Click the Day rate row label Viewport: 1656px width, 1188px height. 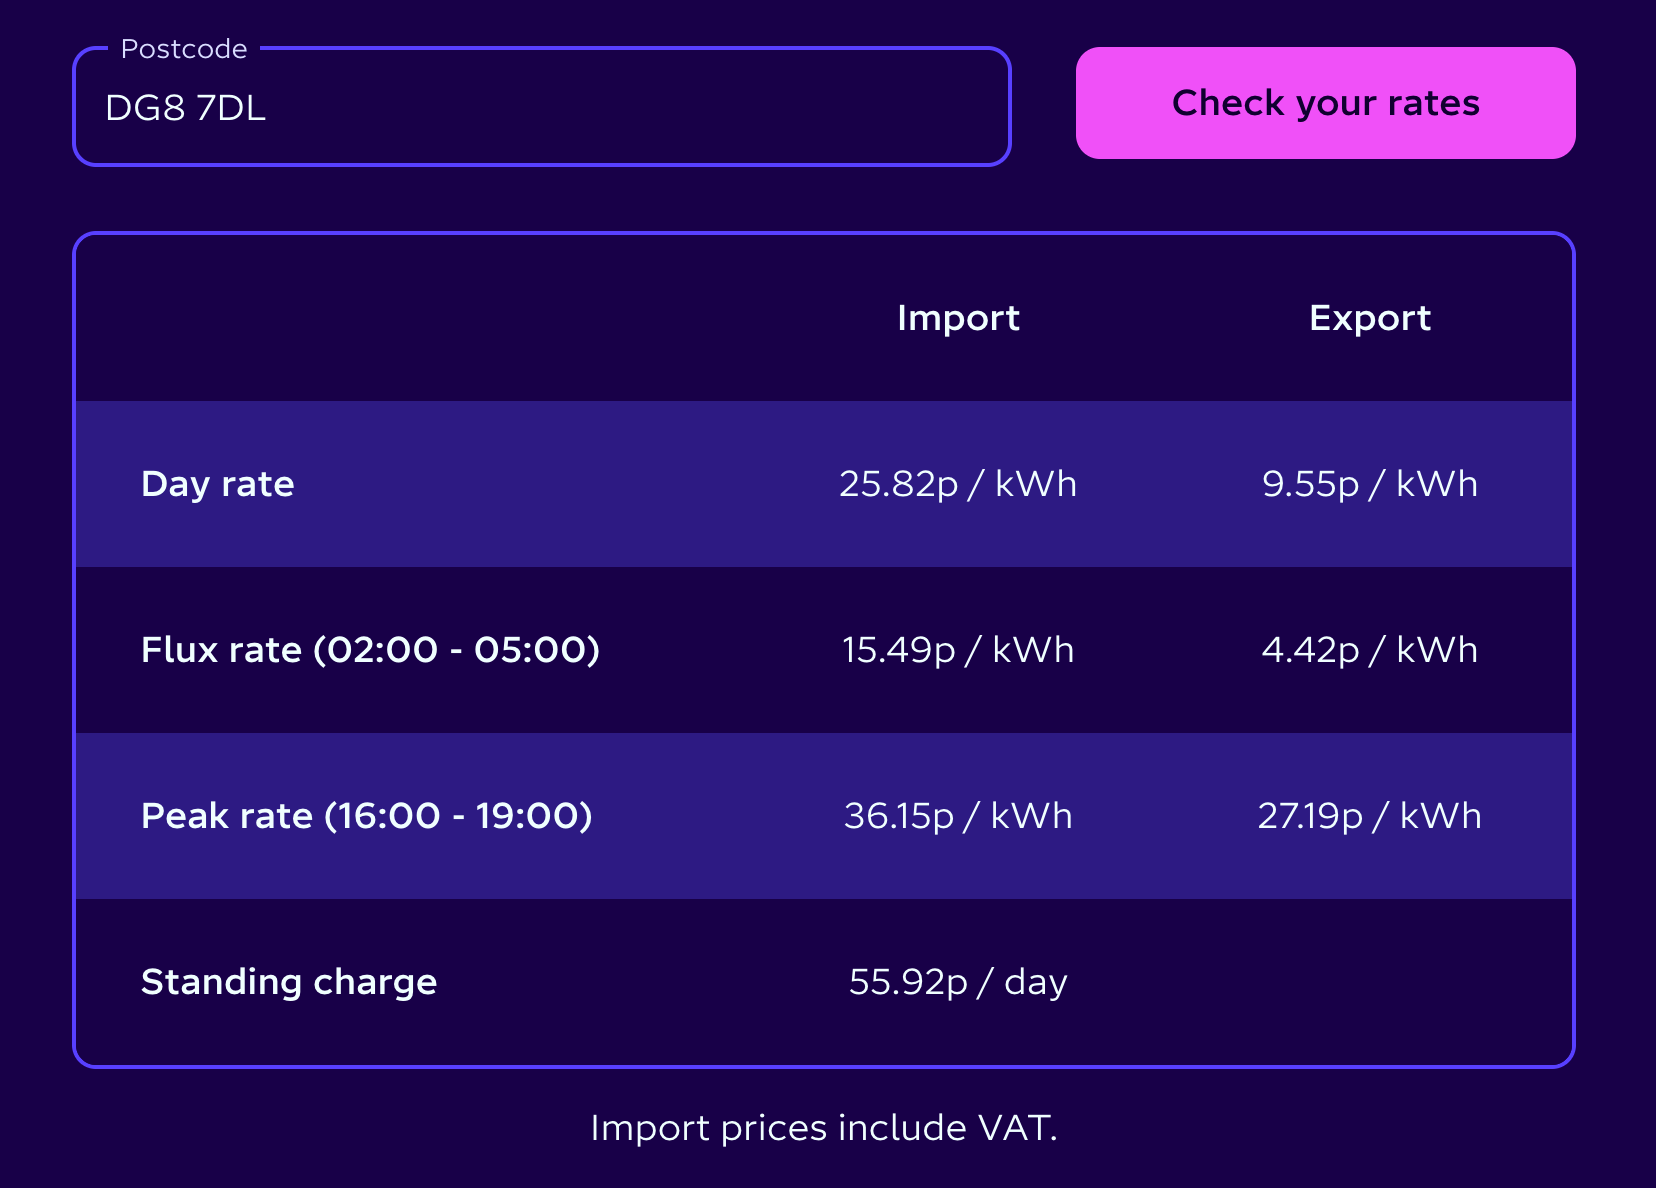pyautogui.click(x=218, y=484)
